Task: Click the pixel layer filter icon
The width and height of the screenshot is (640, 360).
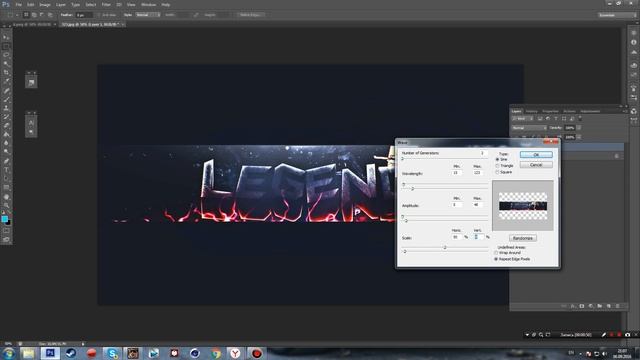Action: (540, 119)
